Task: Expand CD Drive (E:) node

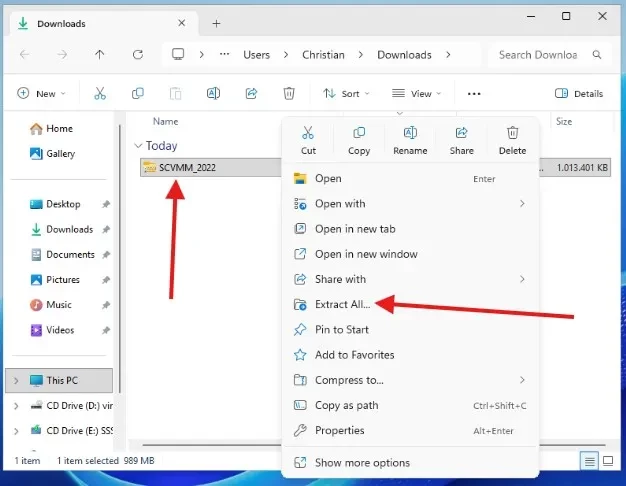Action: click(16, 431)
